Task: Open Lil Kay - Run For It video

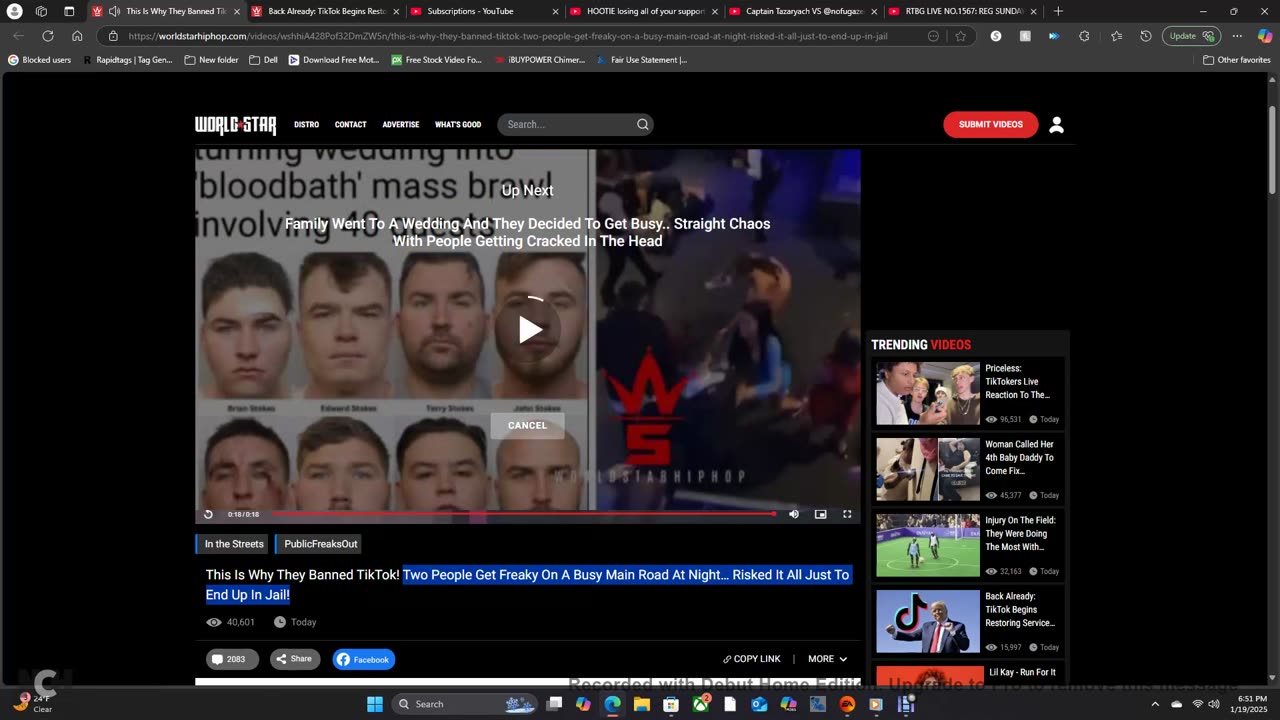Action: (1022, 673)
